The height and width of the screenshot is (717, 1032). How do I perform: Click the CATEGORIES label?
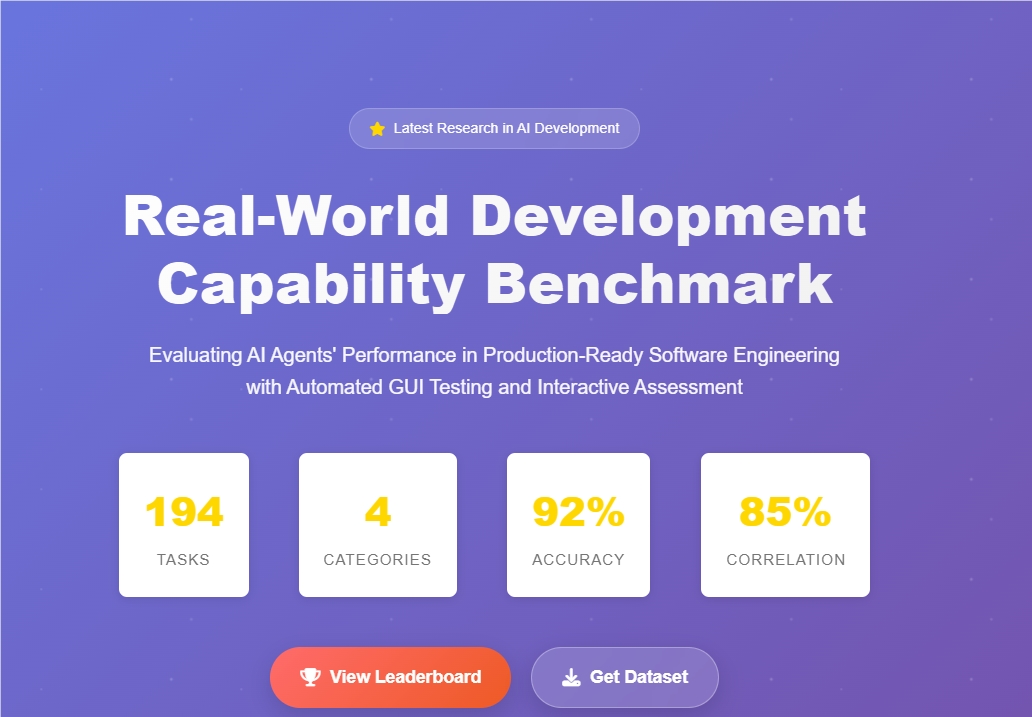tap(377, 560)
